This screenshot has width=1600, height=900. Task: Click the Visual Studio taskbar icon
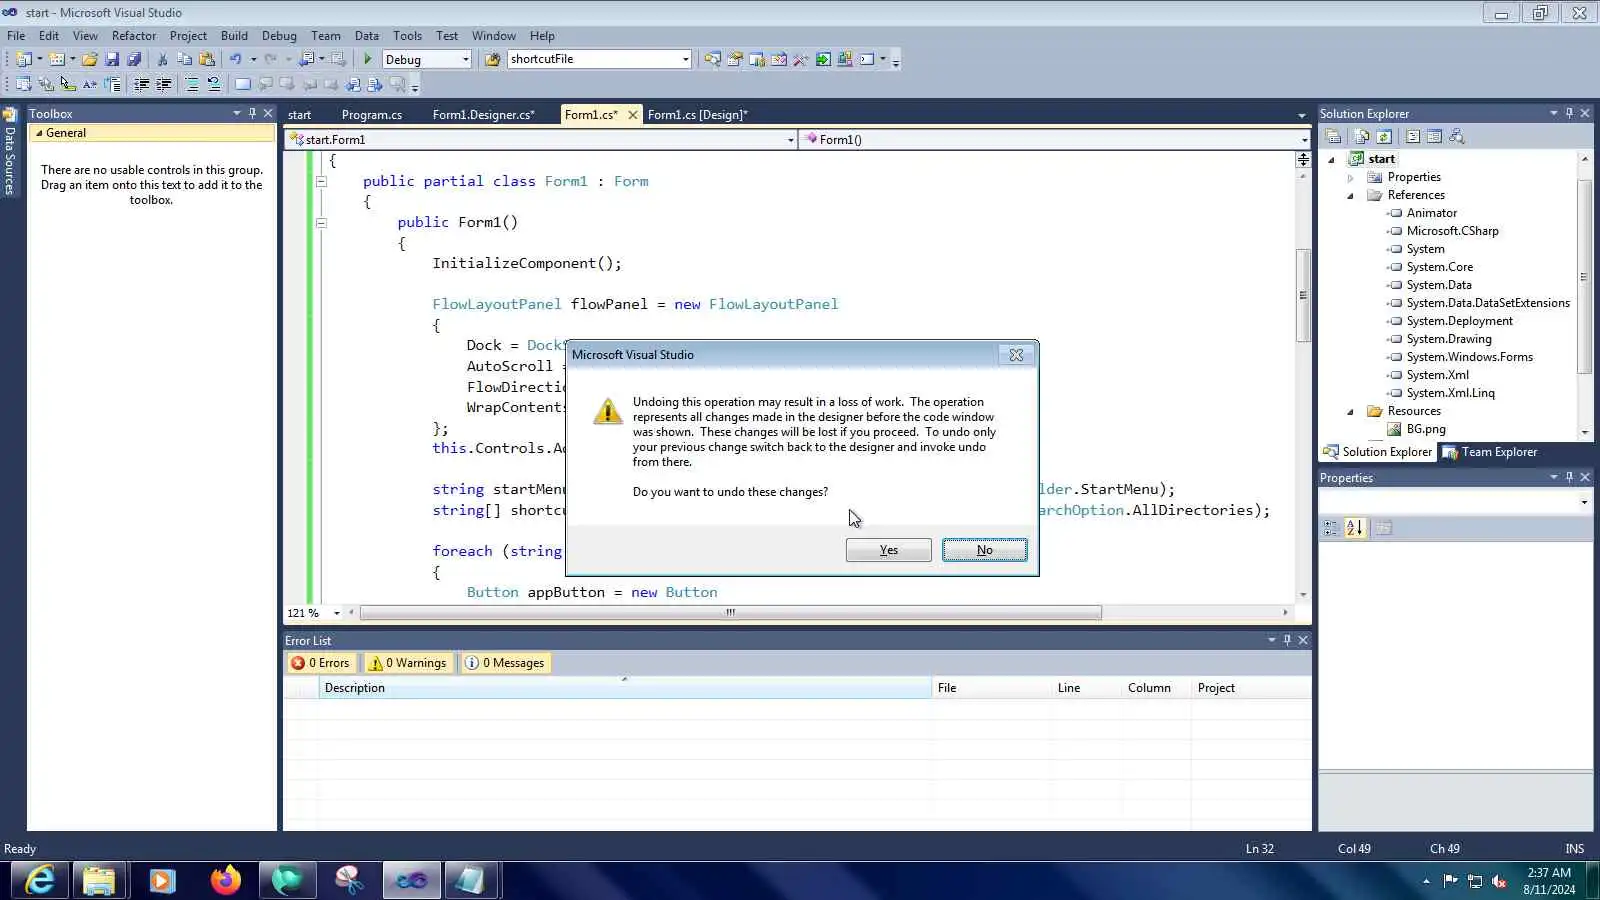point(411,880)
